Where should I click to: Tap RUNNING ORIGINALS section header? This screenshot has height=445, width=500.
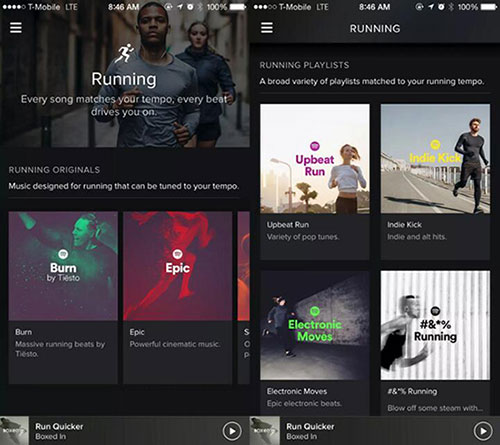tap(54, 170)
